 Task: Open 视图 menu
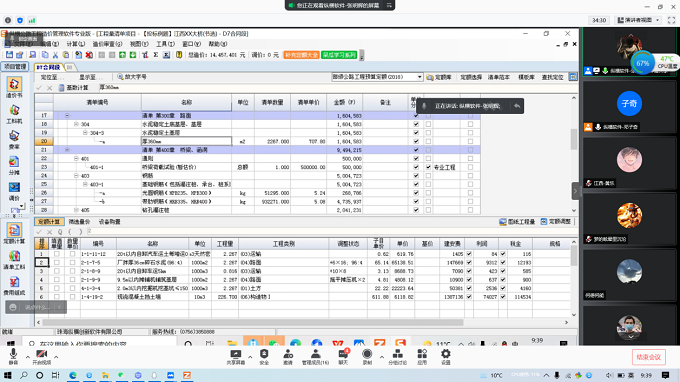139,44
